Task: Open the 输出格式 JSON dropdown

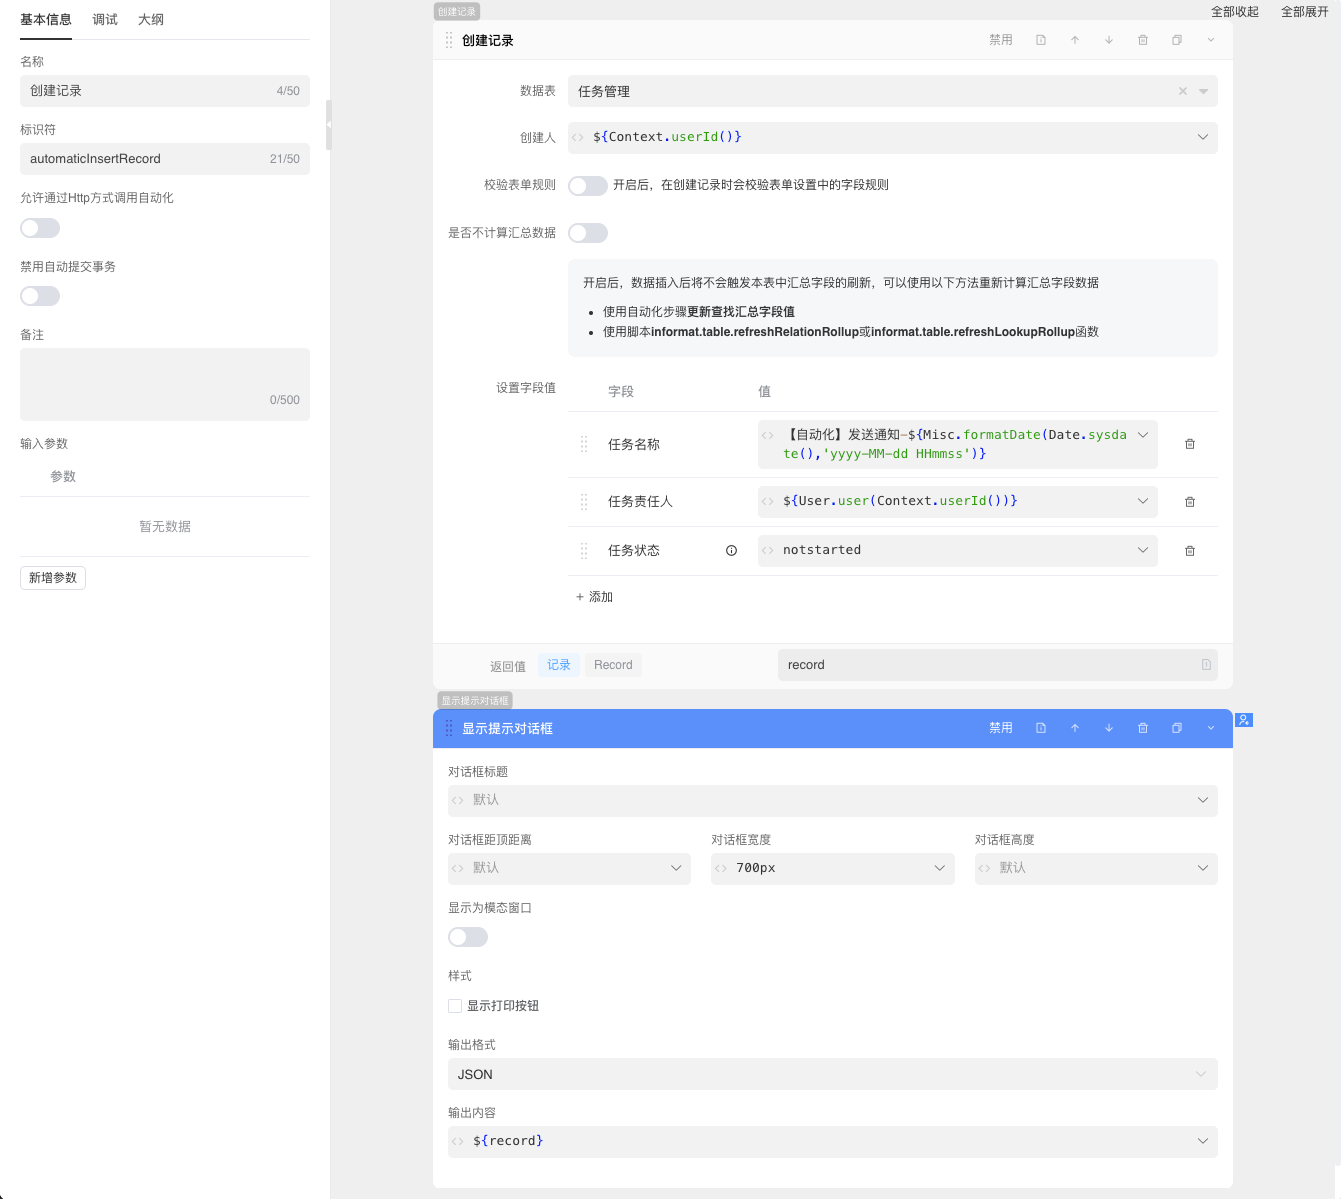Action: [x=832, y=1074]
